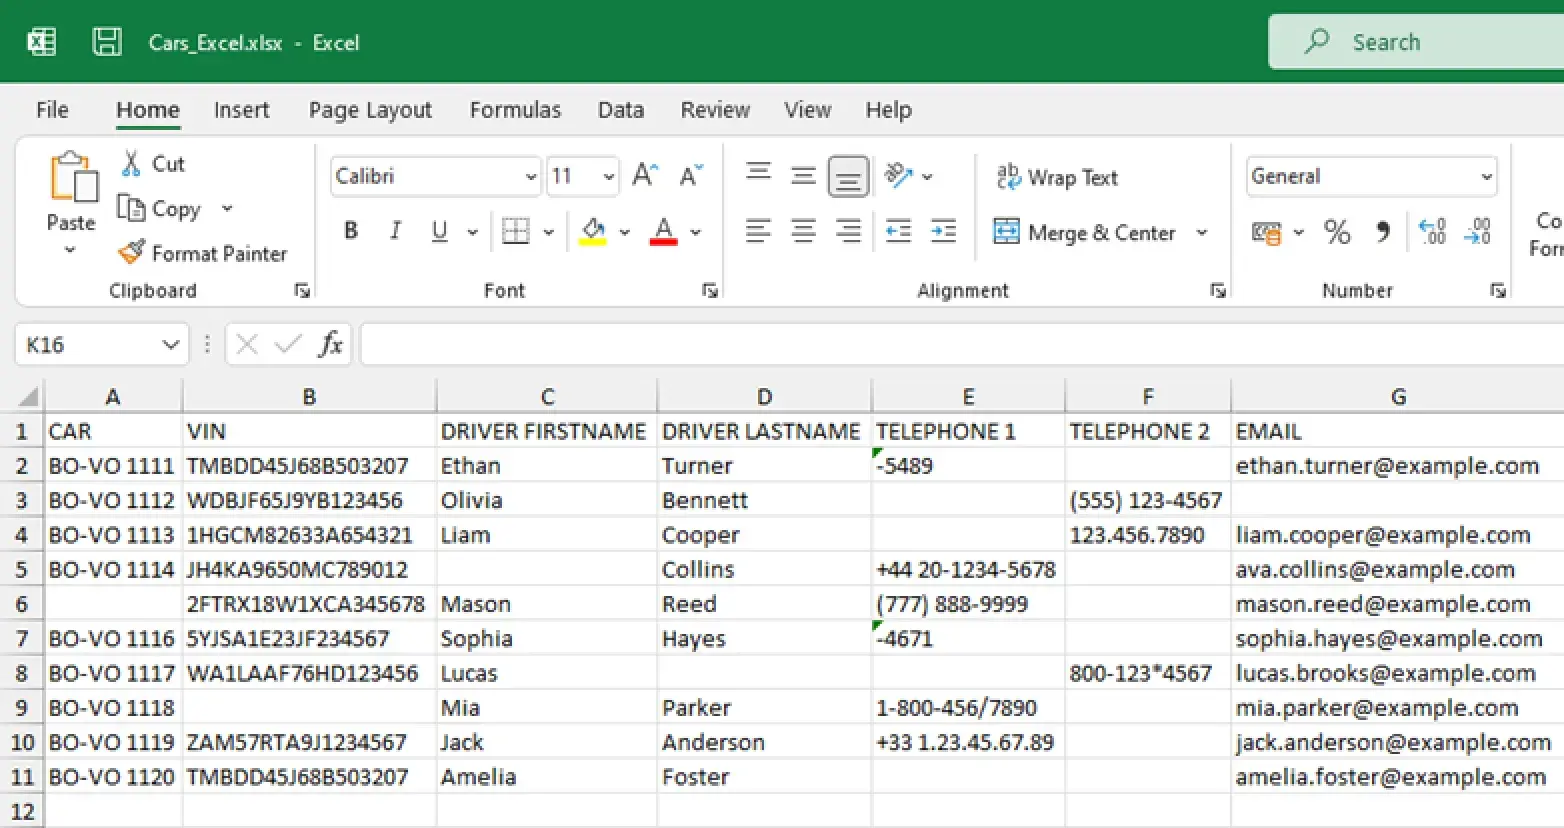Open Font settings dialog launcher

pos(710,291)
